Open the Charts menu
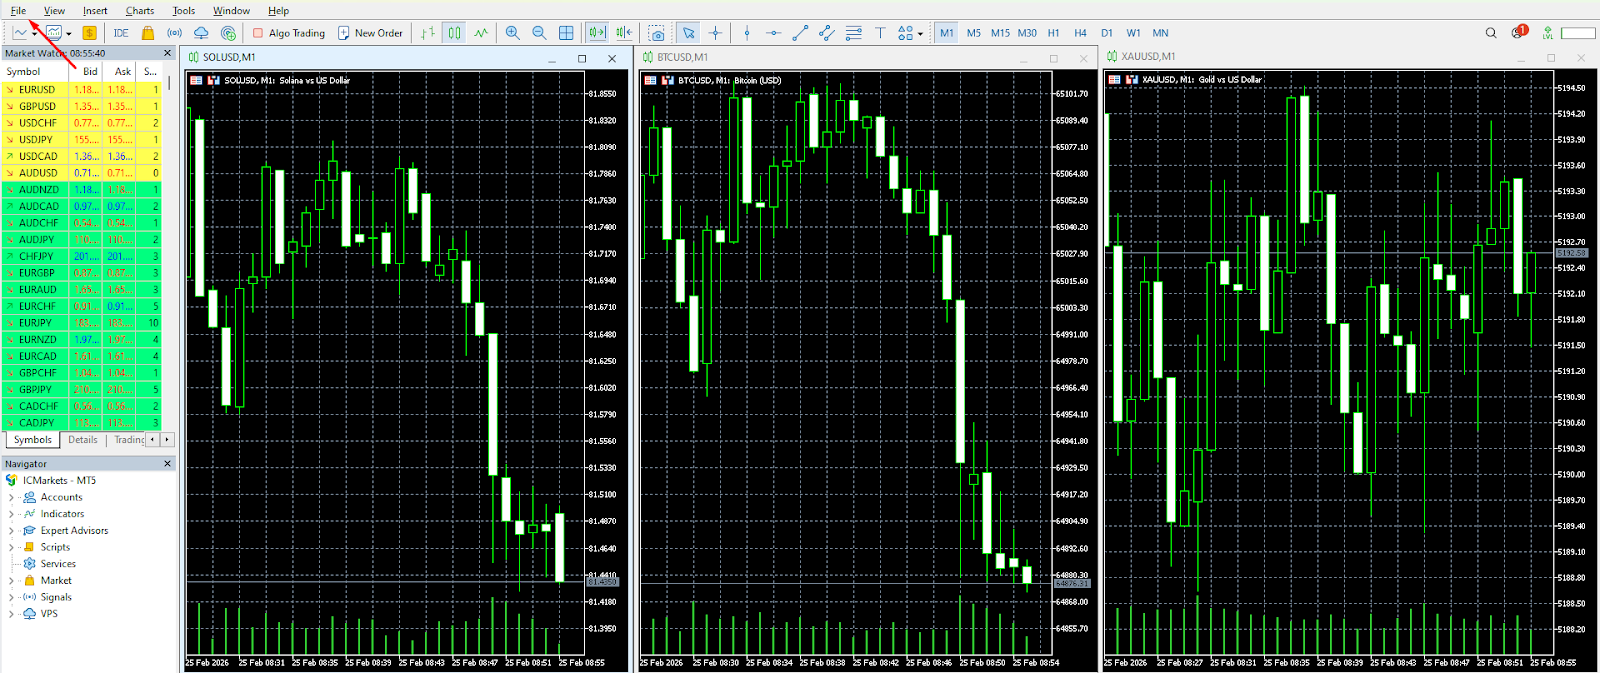 (x=140, y=11)
